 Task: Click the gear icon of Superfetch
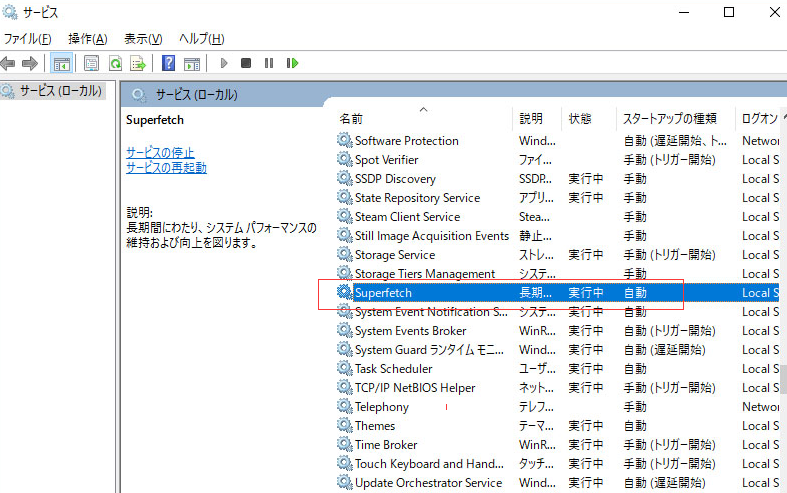pos(345,292)
